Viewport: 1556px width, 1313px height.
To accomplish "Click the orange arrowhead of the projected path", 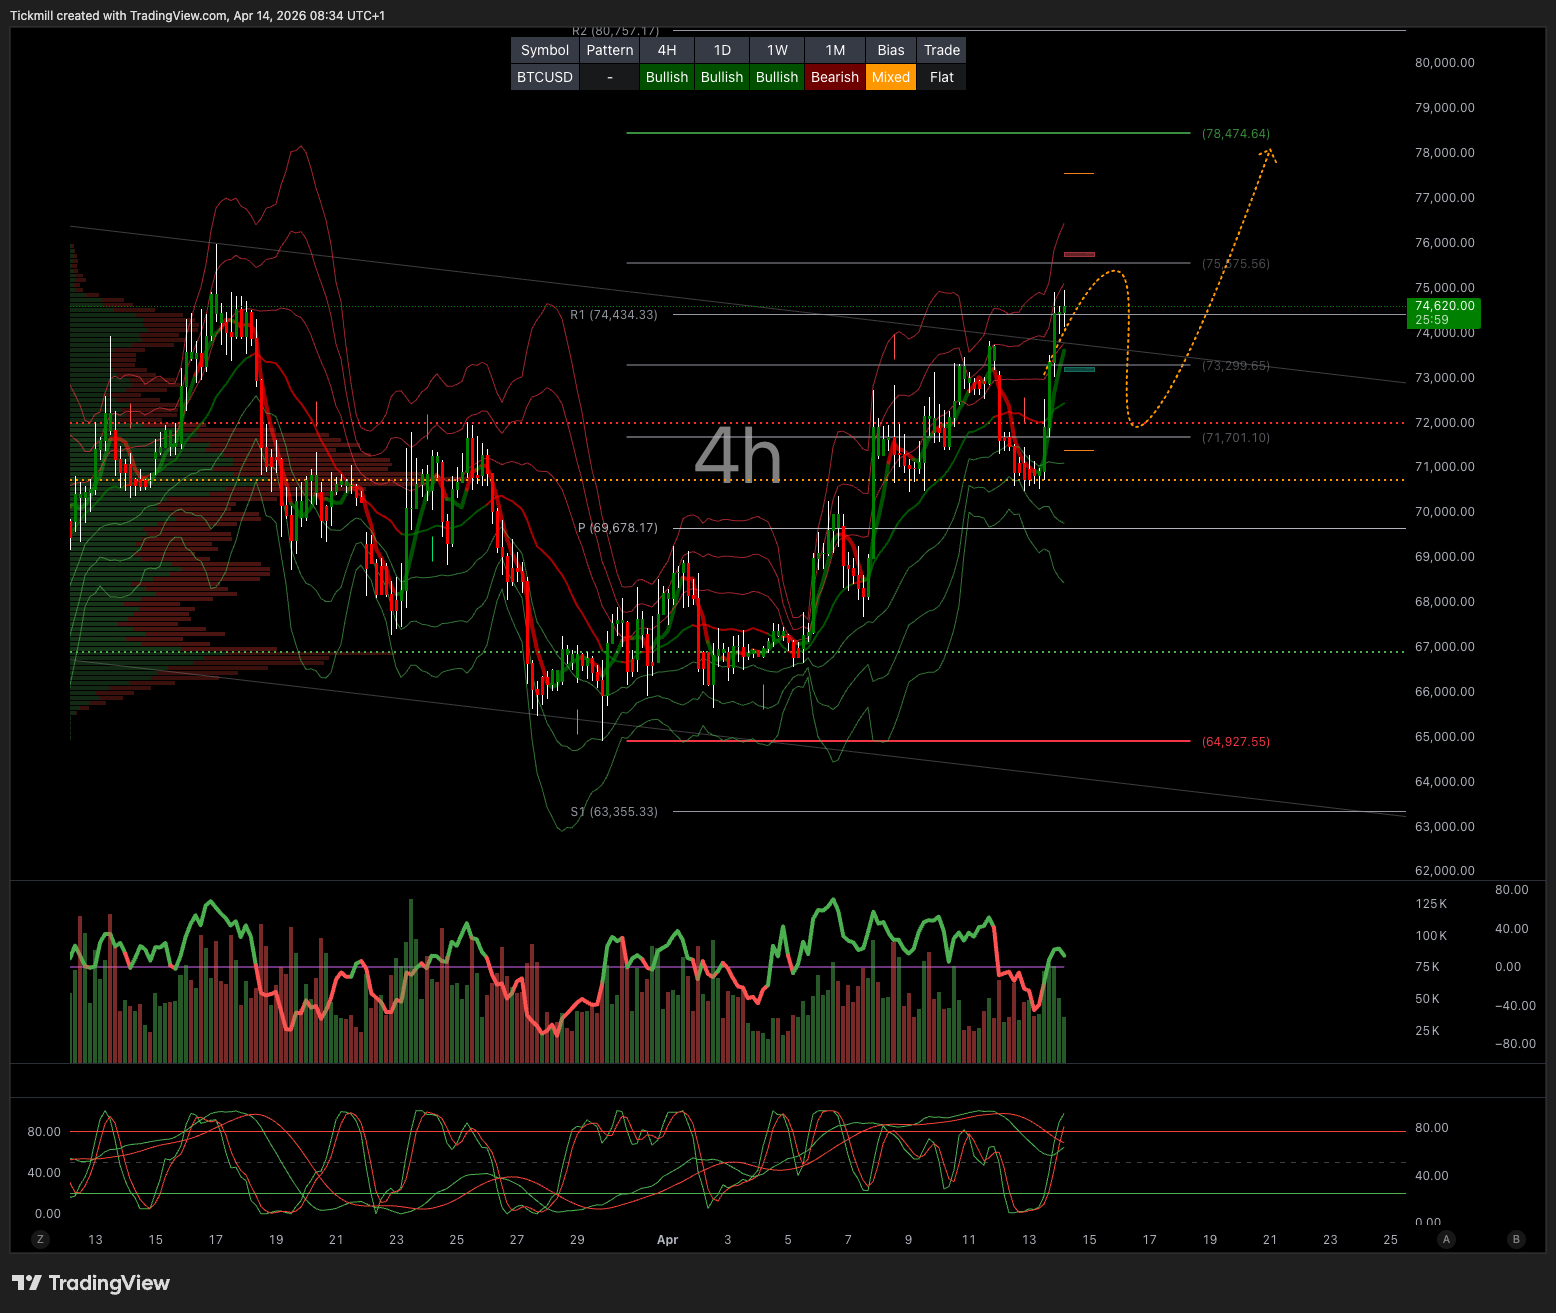I will click(x=1268, y=153).
